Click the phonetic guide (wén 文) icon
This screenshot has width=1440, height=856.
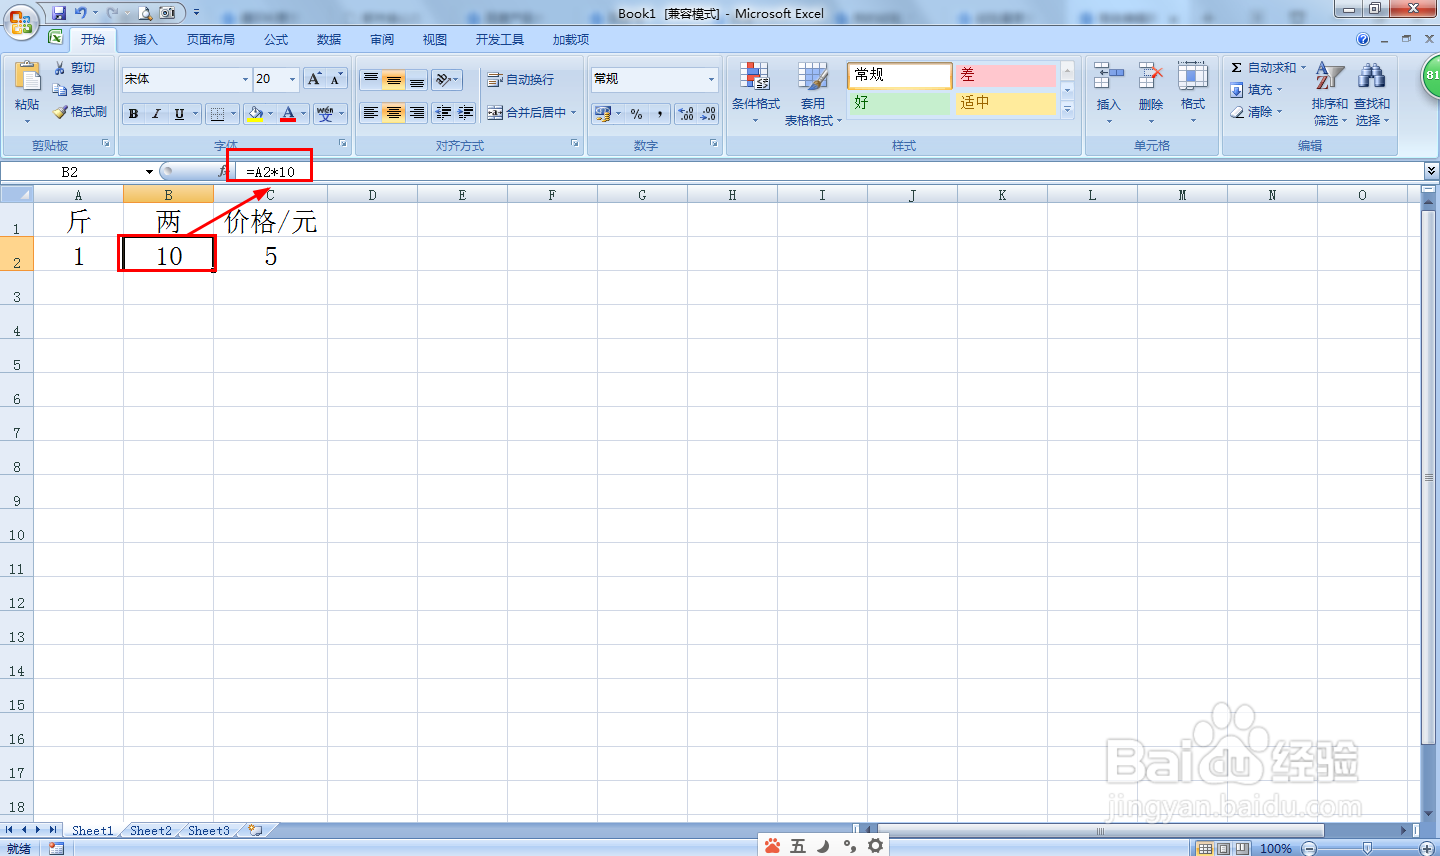click(324, 114)
